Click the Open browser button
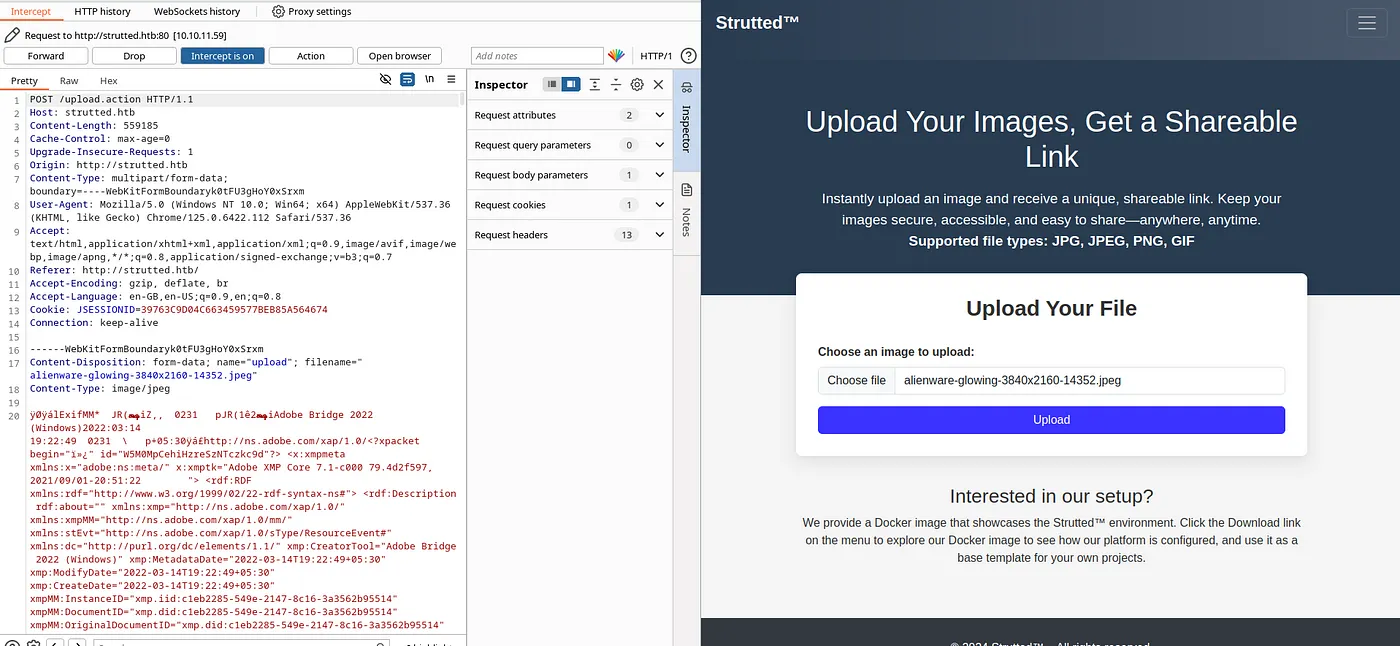The height and width of the screenshot is (646, 1400). [399, 56]
